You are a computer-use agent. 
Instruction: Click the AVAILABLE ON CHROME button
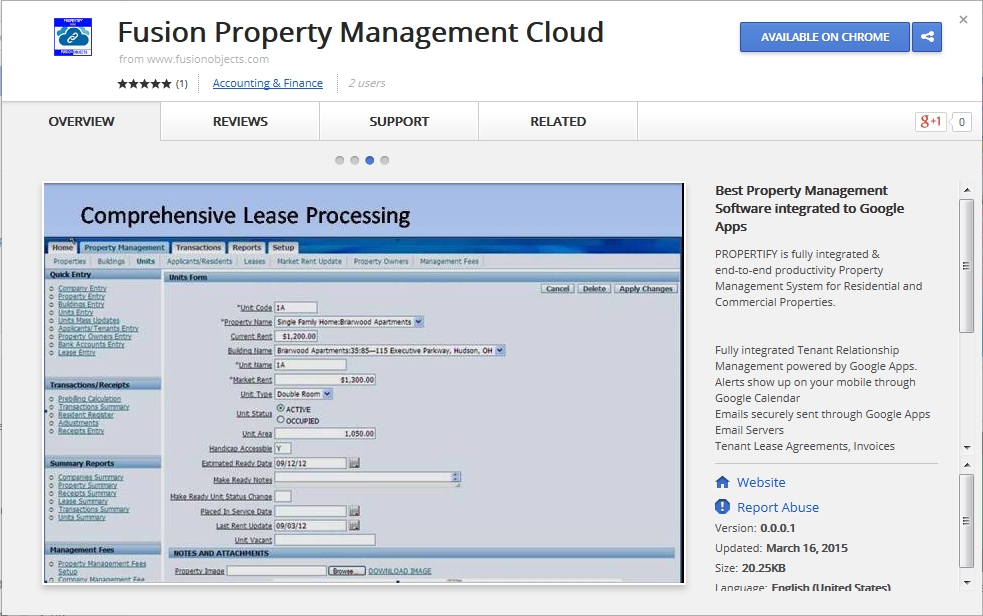(825, 37)
